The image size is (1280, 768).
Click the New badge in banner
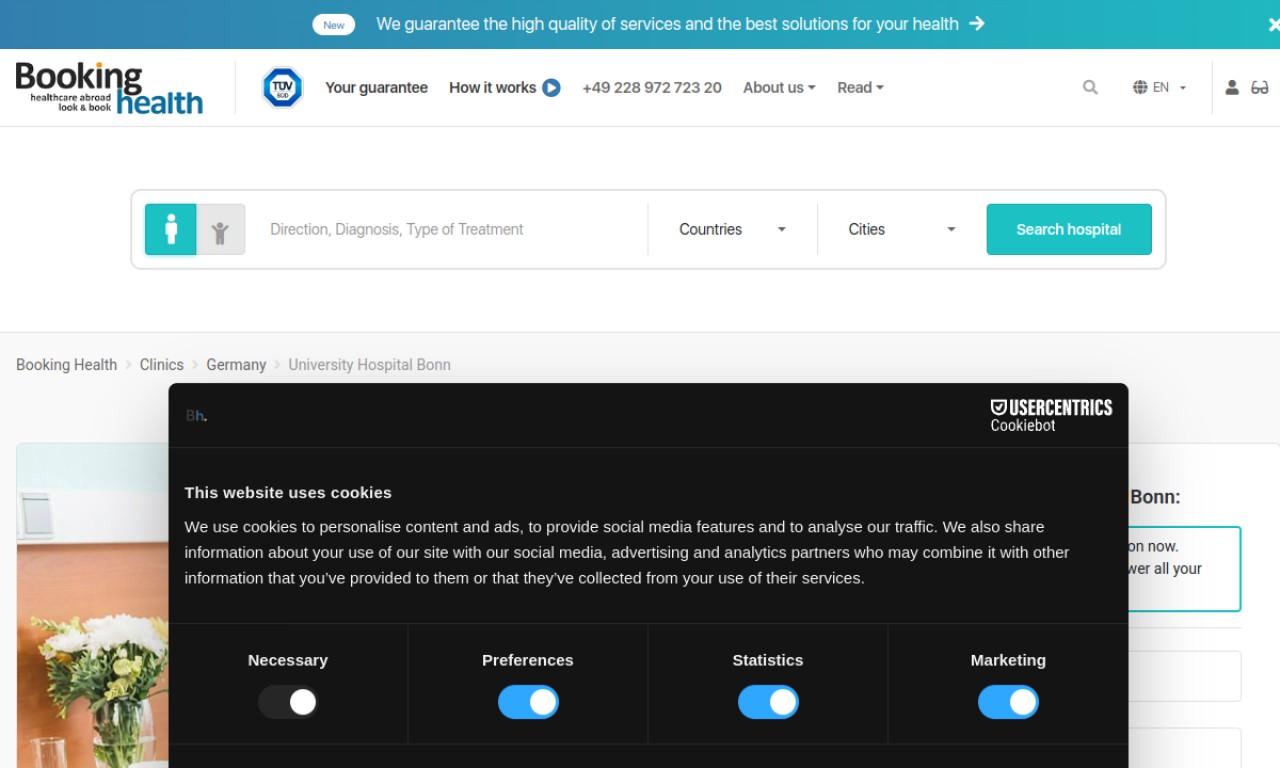pyautogui.click(x=334, y=25)
